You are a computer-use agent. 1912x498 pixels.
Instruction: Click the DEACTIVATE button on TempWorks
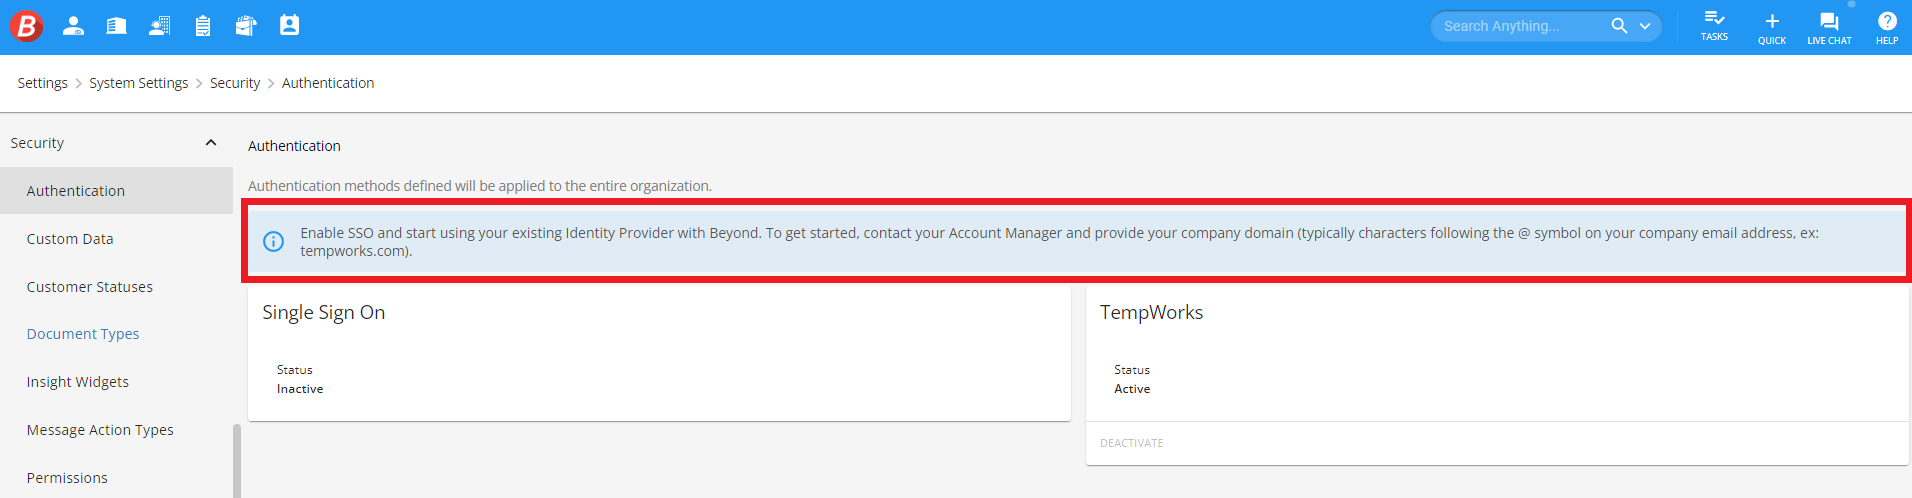1131,443
